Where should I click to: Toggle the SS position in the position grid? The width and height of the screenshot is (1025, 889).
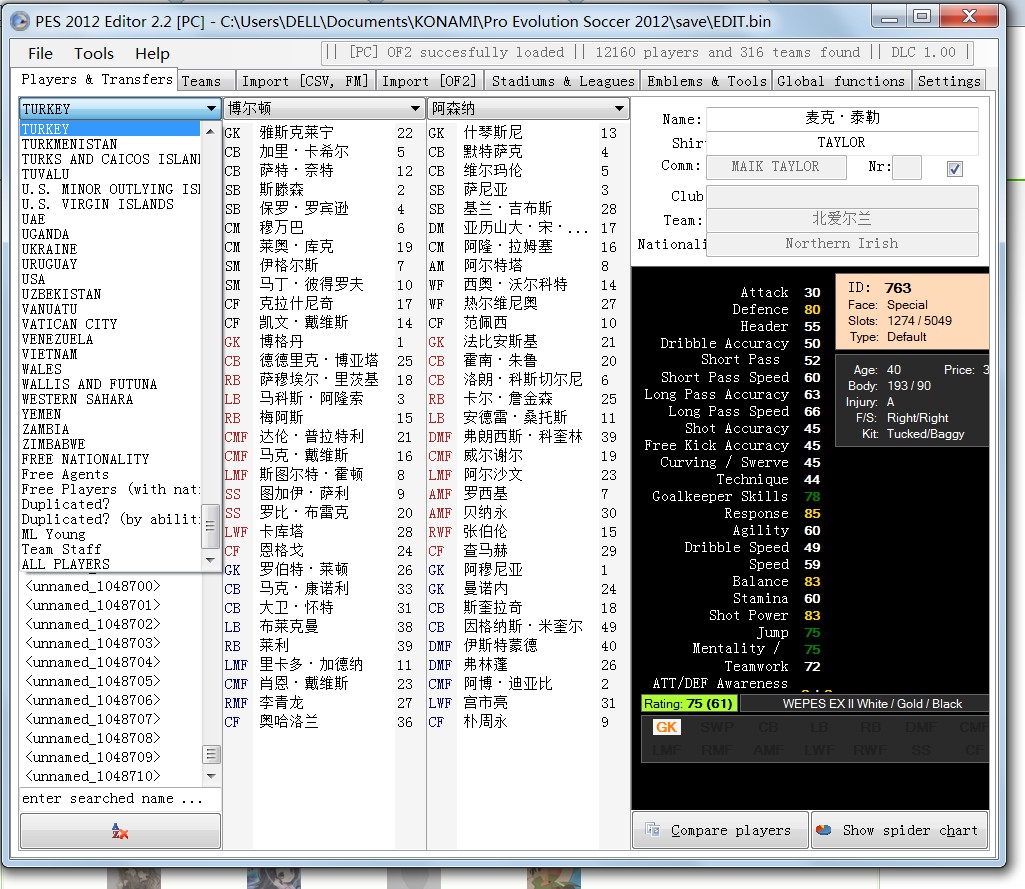921,750
